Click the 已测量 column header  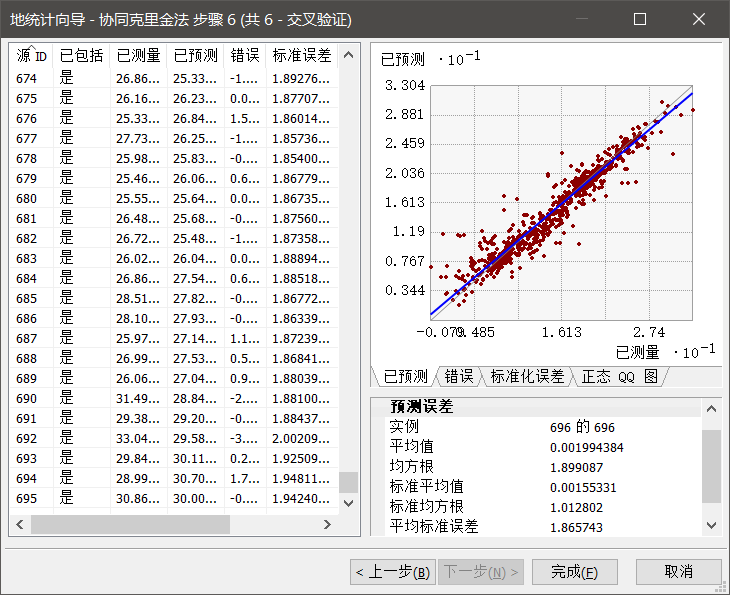click(138, 55)
